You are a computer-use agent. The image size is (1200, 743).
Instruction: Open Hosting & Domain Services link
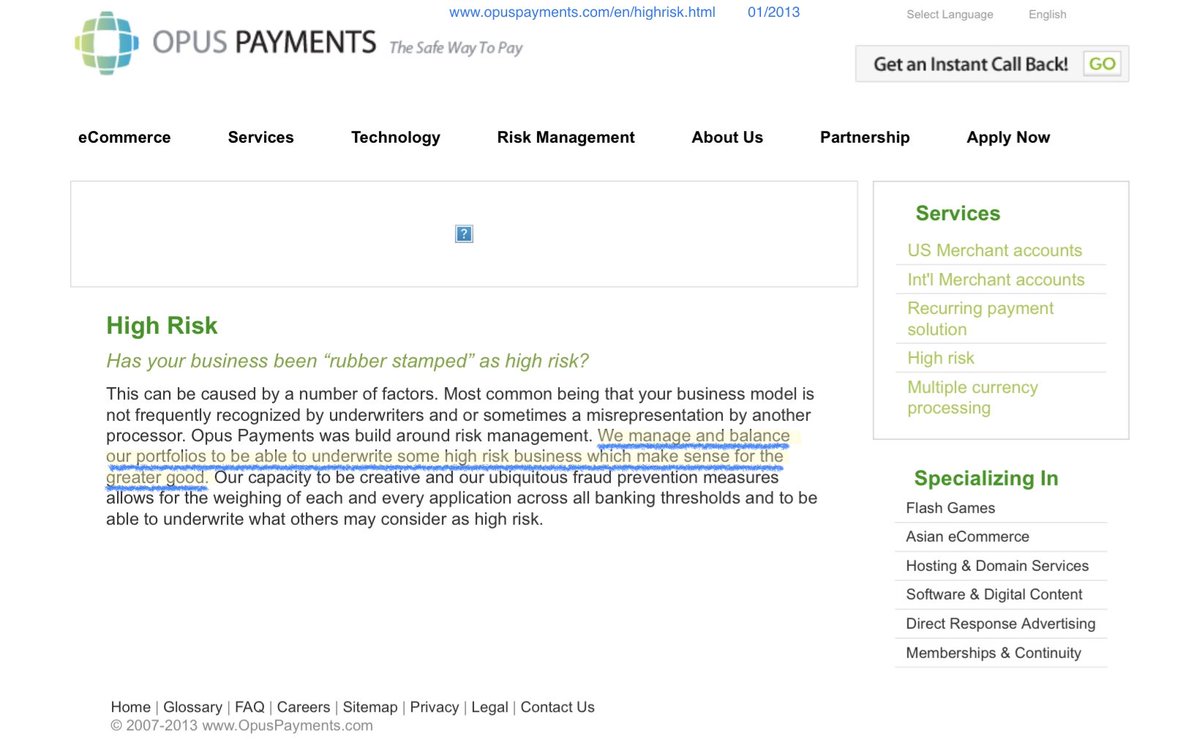997,566
